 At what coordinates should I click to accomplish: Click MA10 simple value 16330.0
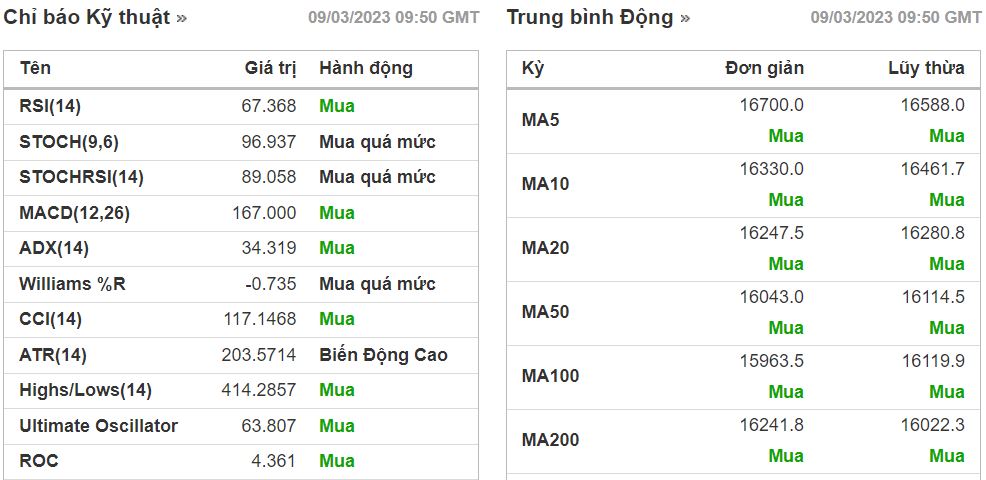click(x=772, y=169)
